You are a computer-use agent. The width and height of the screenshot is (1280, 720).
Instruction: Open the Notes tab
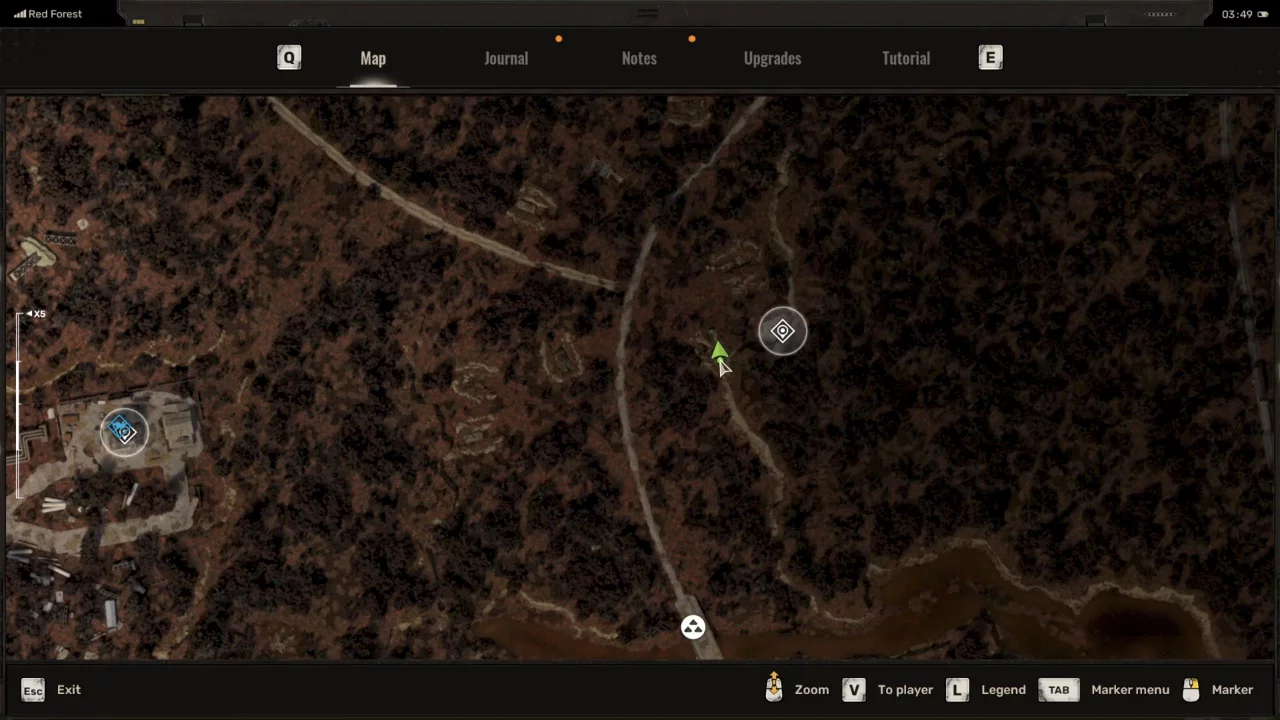pos(639,58)
